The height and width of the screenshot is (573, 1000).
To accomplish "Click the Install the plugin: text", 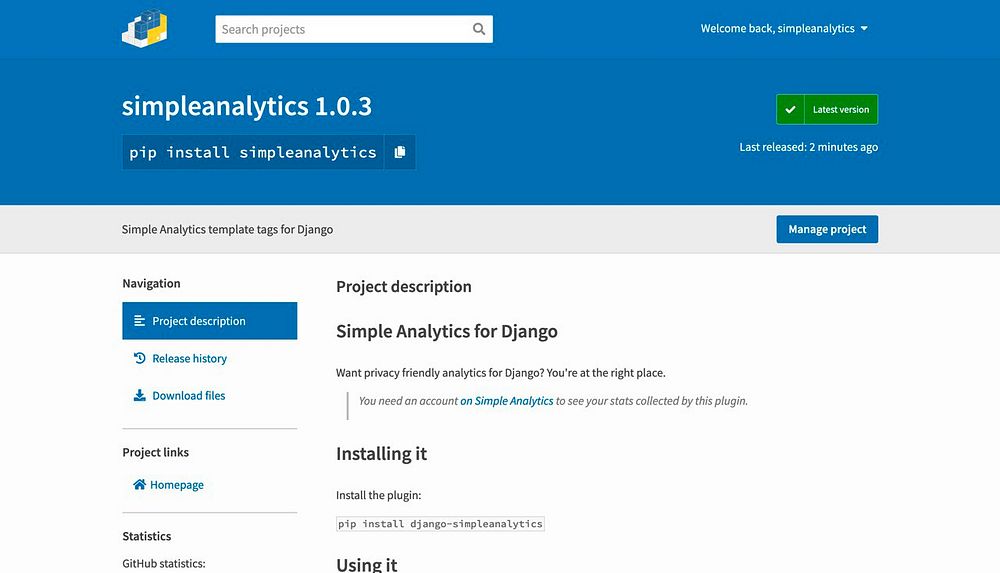I will [379, 495].
